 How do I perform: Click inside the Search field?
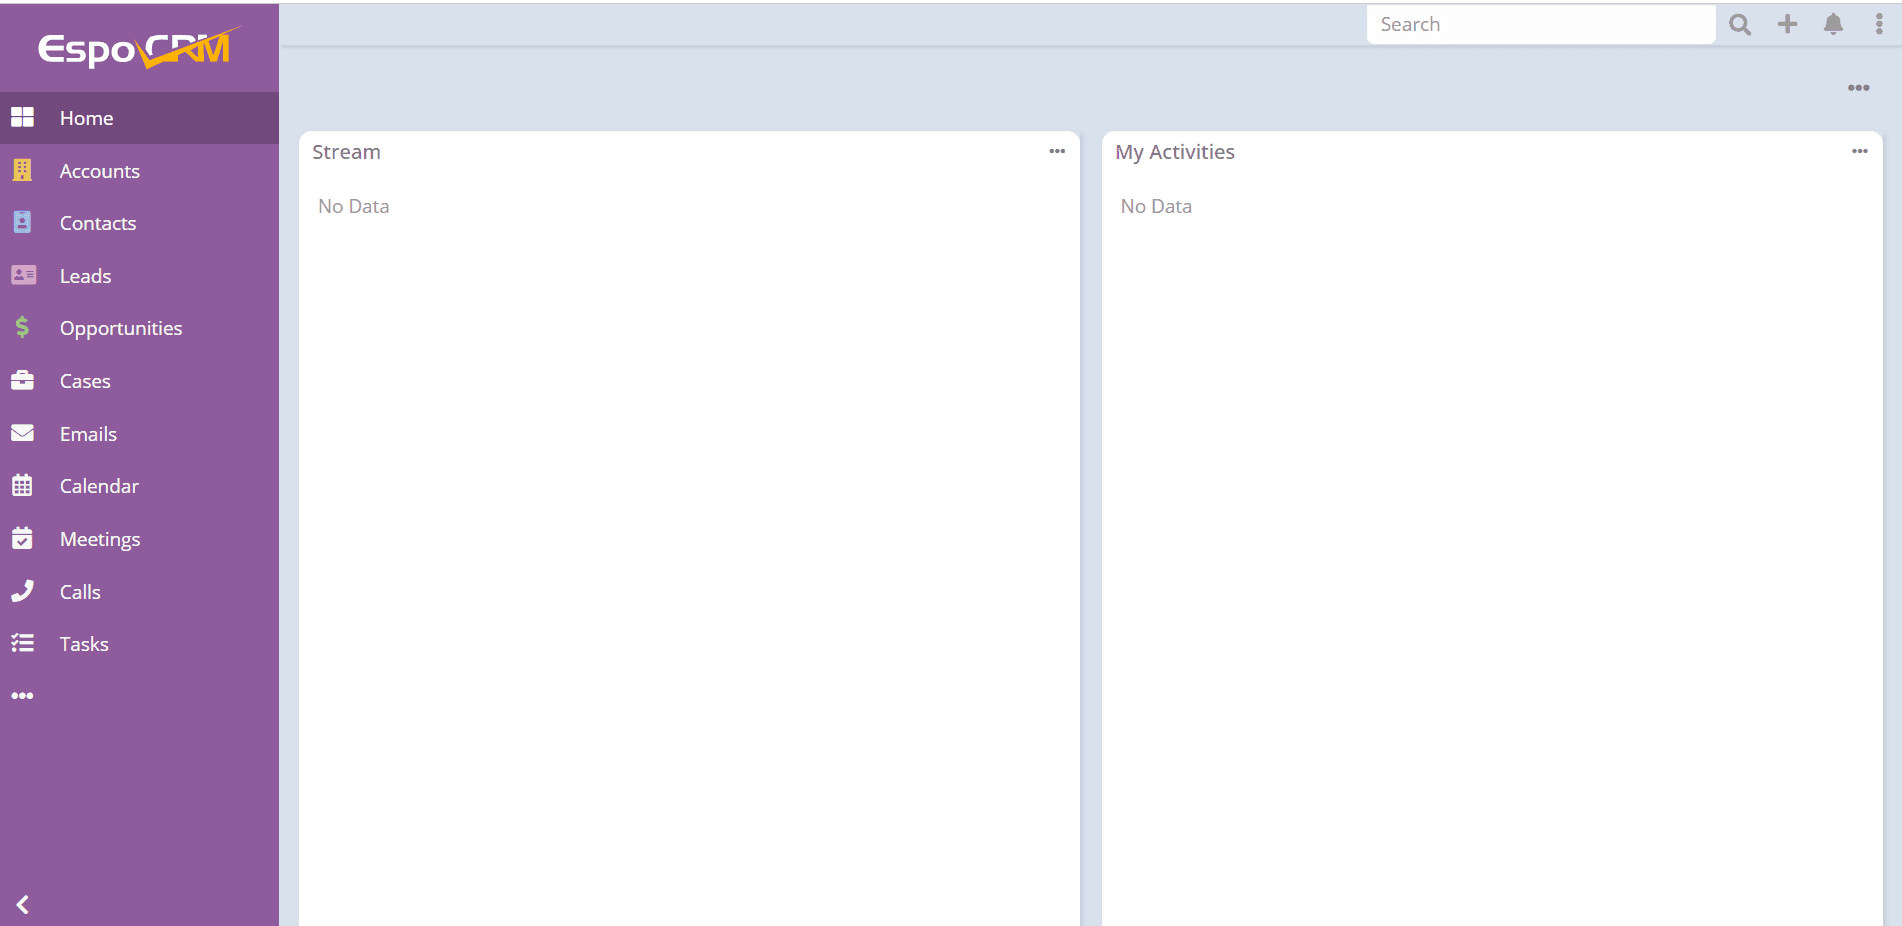[1540, 24]
